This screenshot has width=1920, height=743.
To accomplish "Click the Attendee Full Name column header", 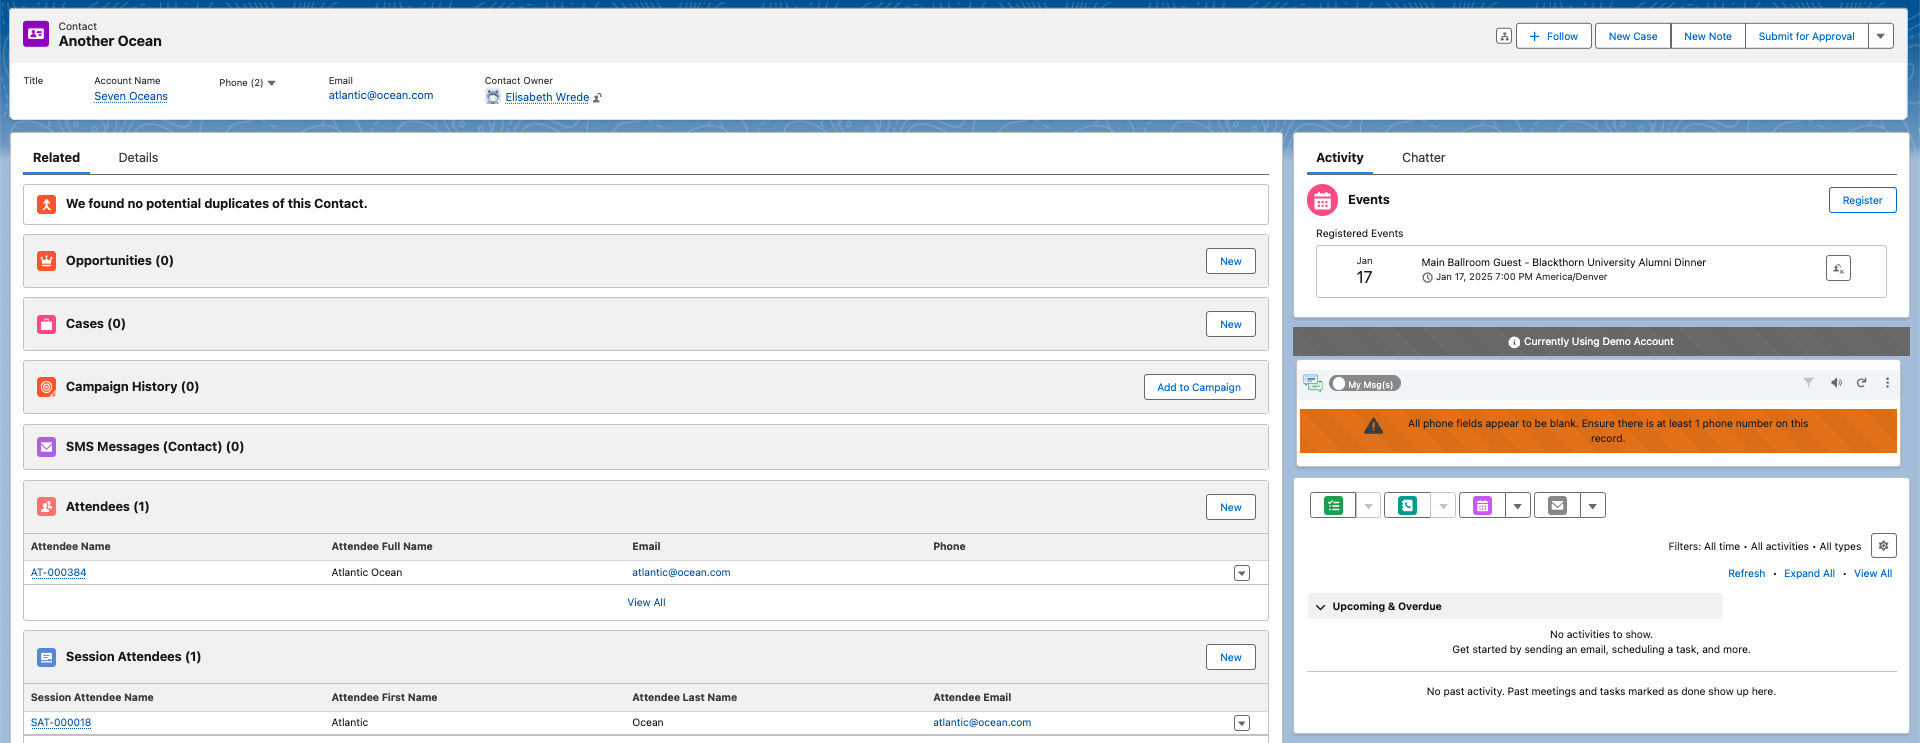I will (x=382, y=547).
